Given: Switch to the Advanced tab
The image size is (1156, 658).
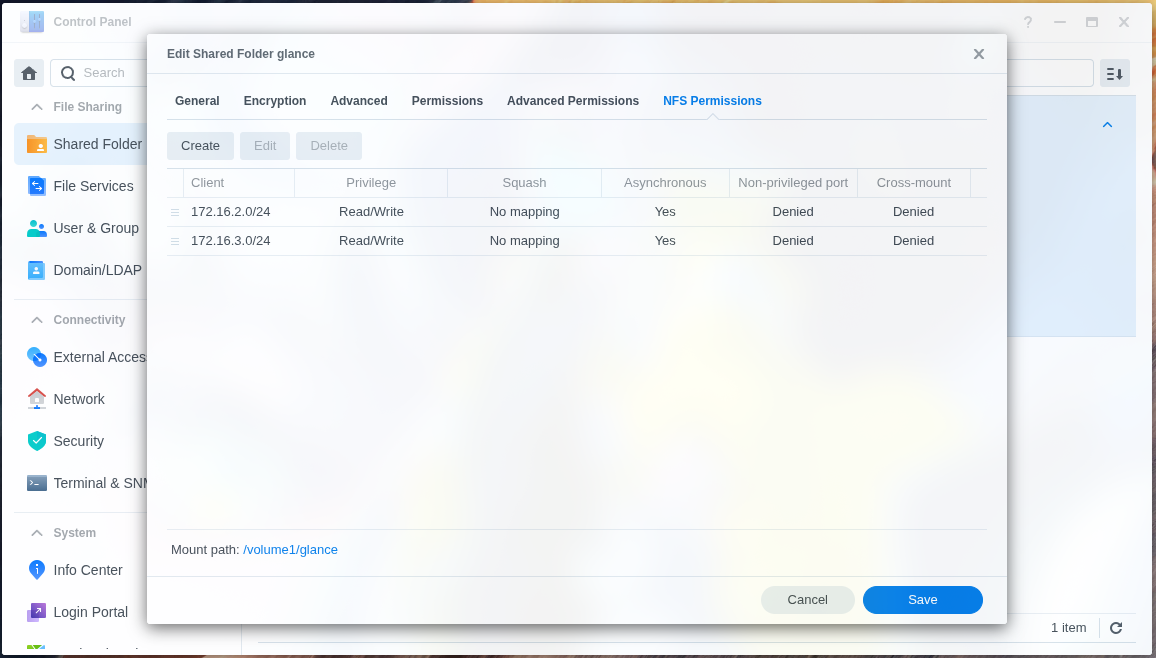Looking at the screenshot, I should pyautogui.click(x=358, y=101).
